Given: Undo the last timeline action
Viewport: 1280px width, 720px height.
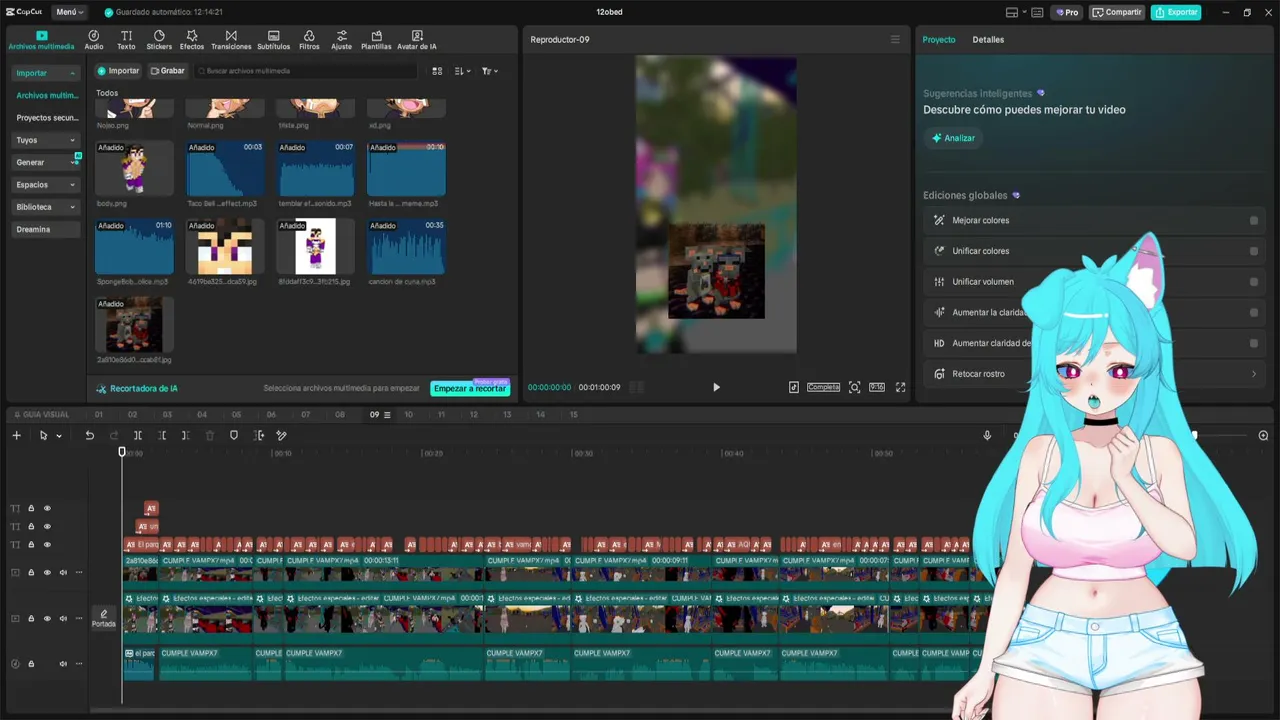Looking at the screenshot, I should [x=89, y=435].
